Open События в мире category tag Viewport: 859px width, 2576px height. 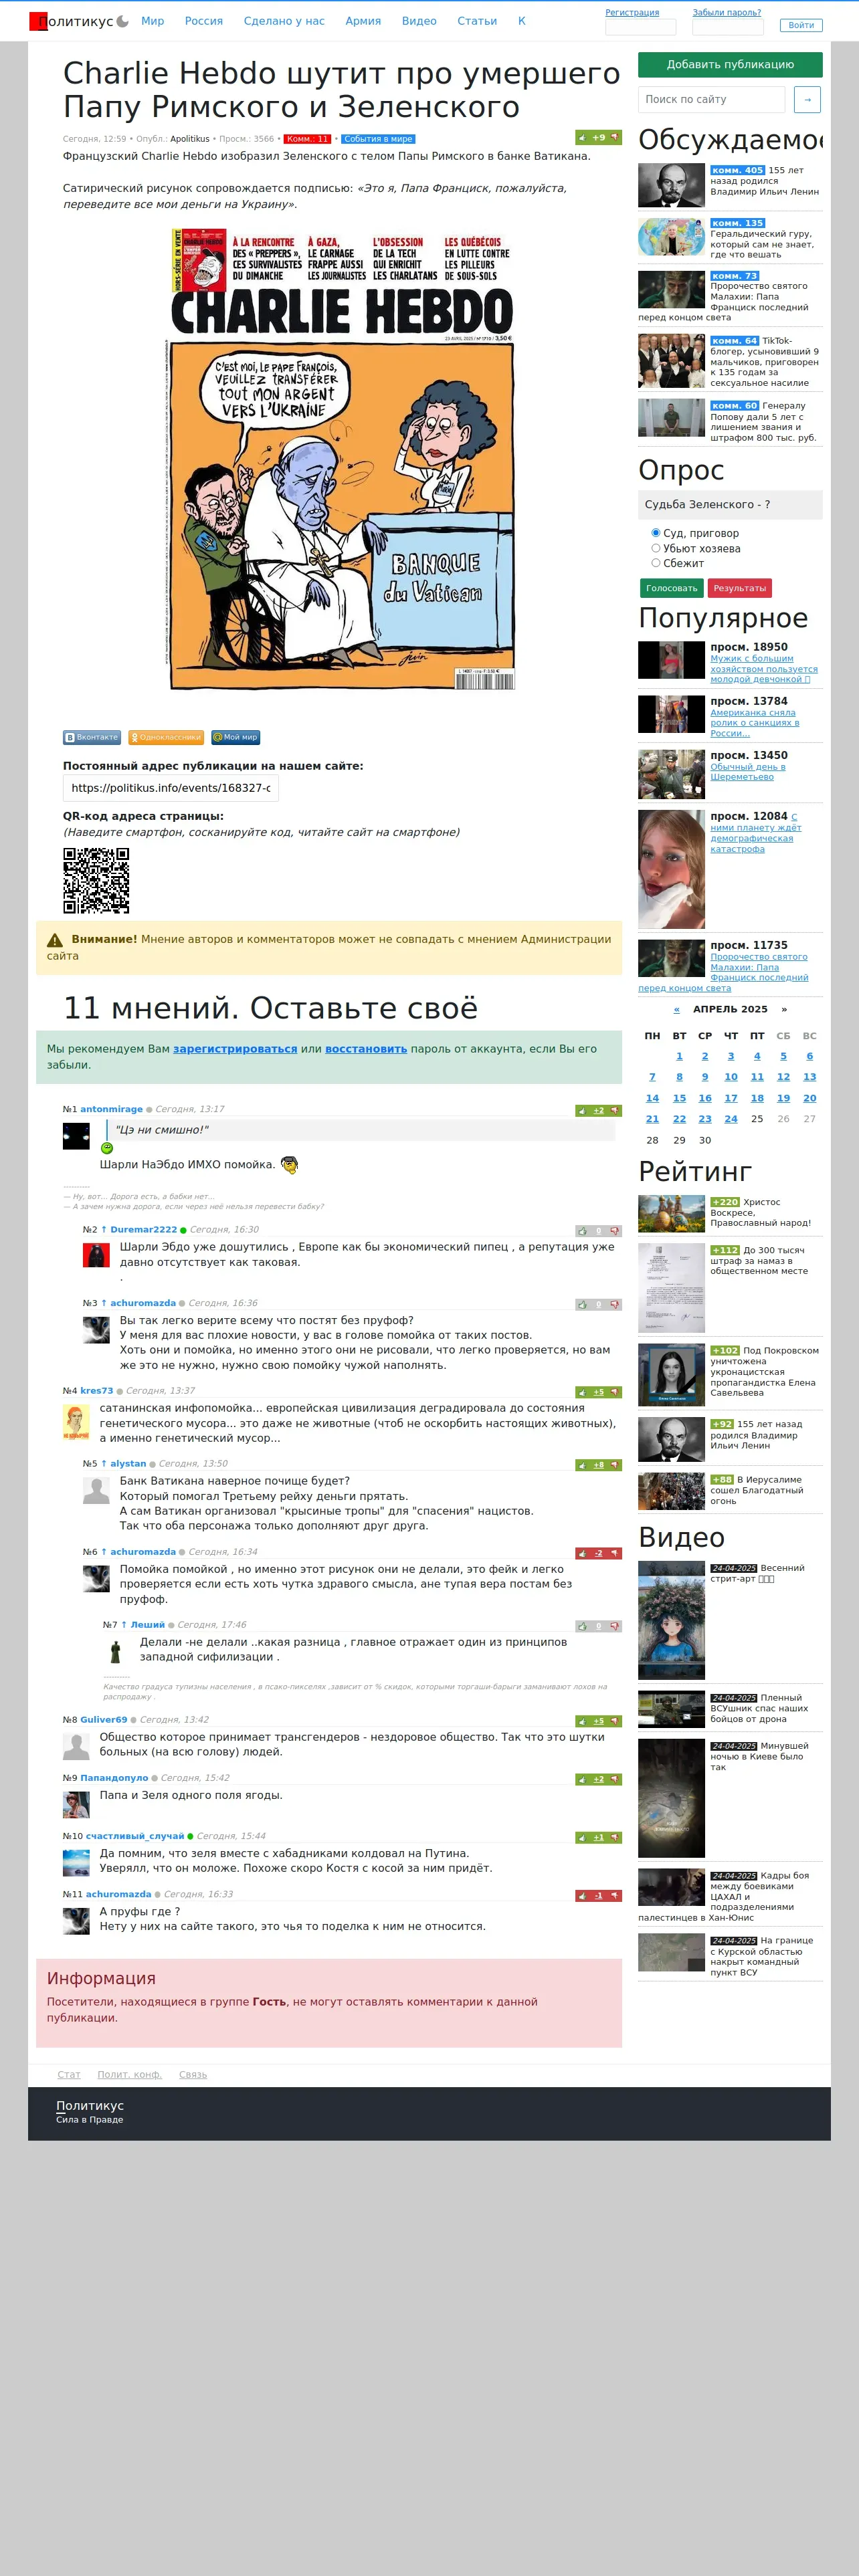coord(378,139)
